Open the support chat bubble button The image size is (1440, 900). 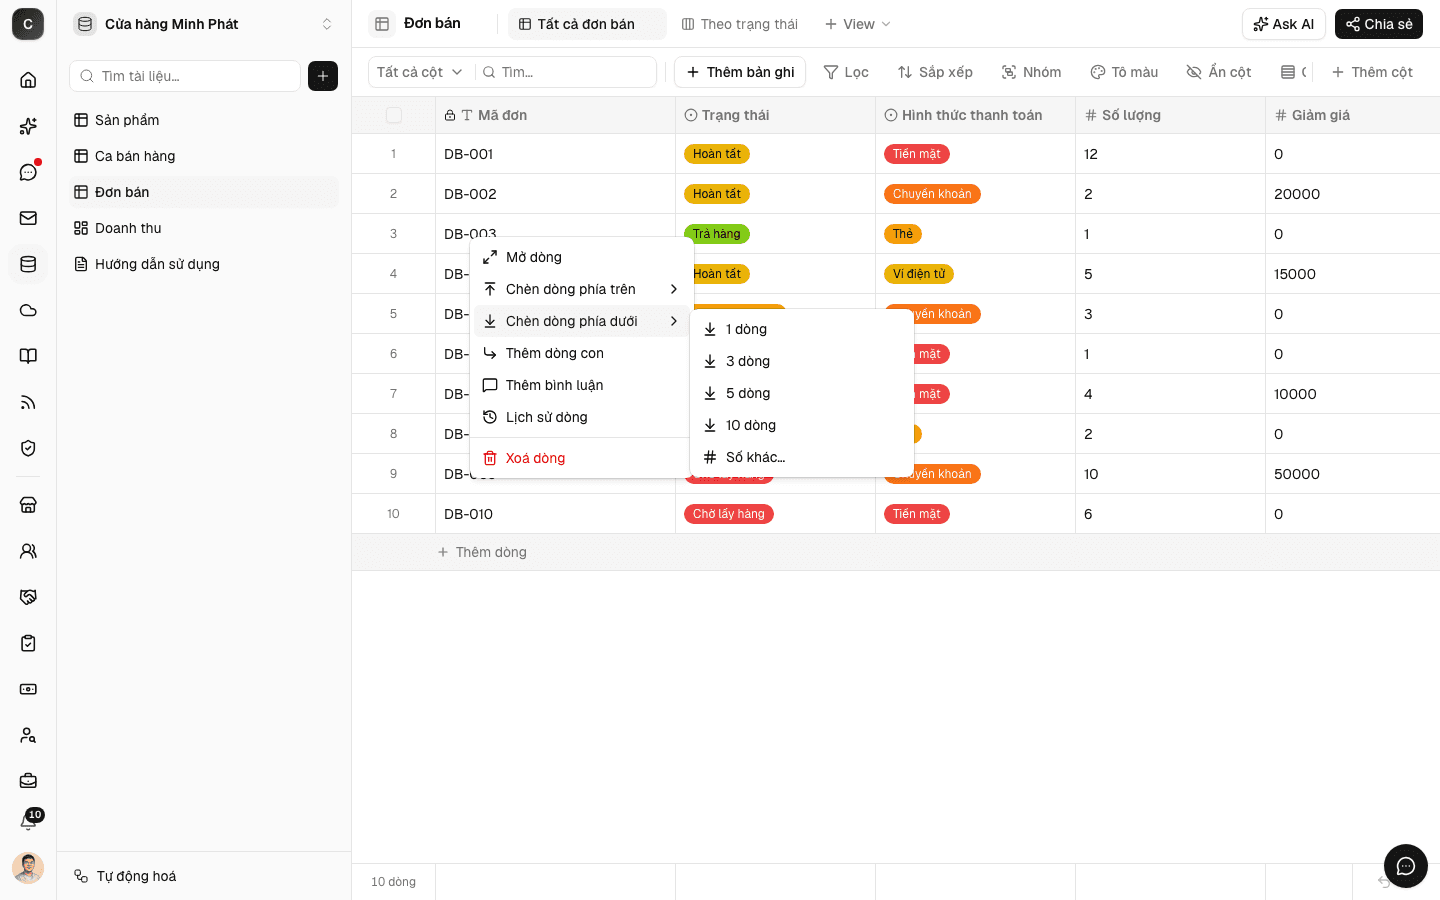[1405, 866]
